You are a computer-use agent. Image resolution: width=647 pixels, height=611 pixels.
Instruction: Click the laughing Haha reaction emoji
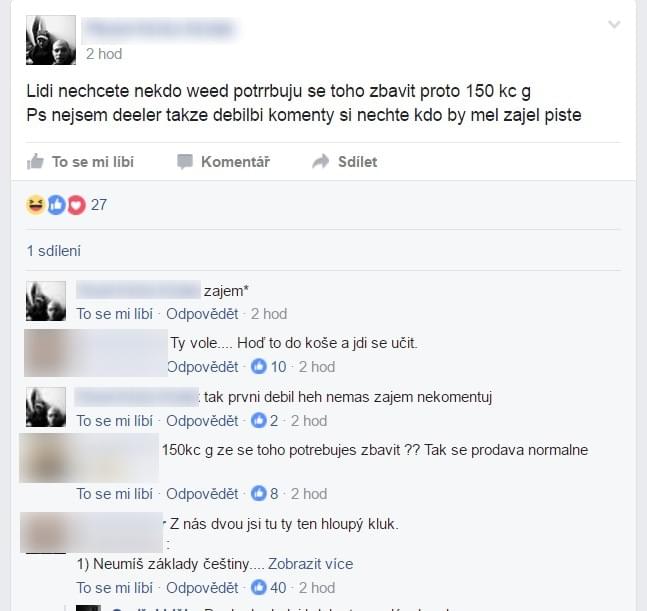(x=35, y=205)
